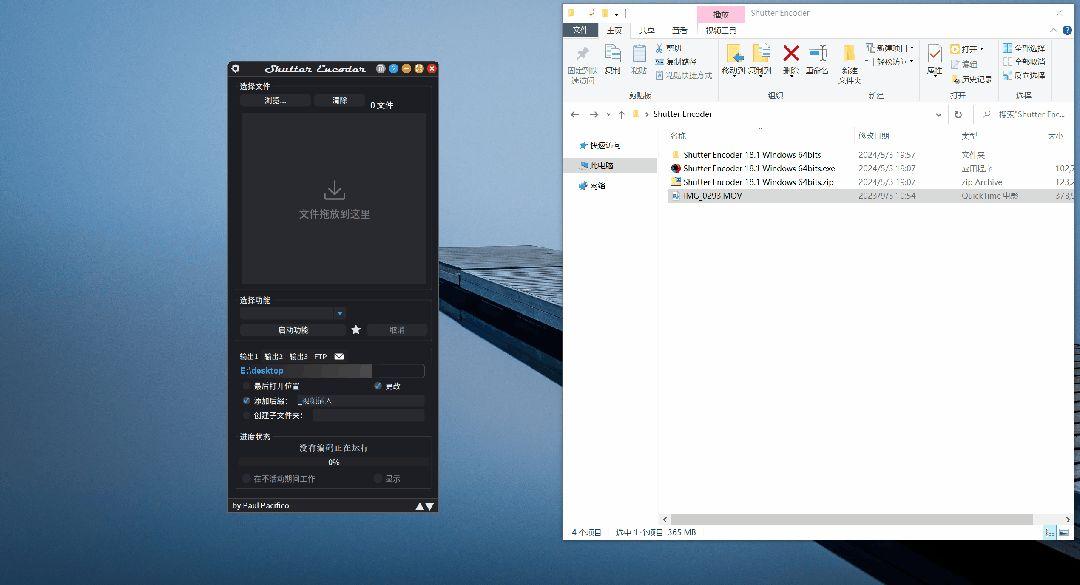Select the Share tab in Explorer ribbon
Screen dimensions: 1080x585
[x=647, y=30]
